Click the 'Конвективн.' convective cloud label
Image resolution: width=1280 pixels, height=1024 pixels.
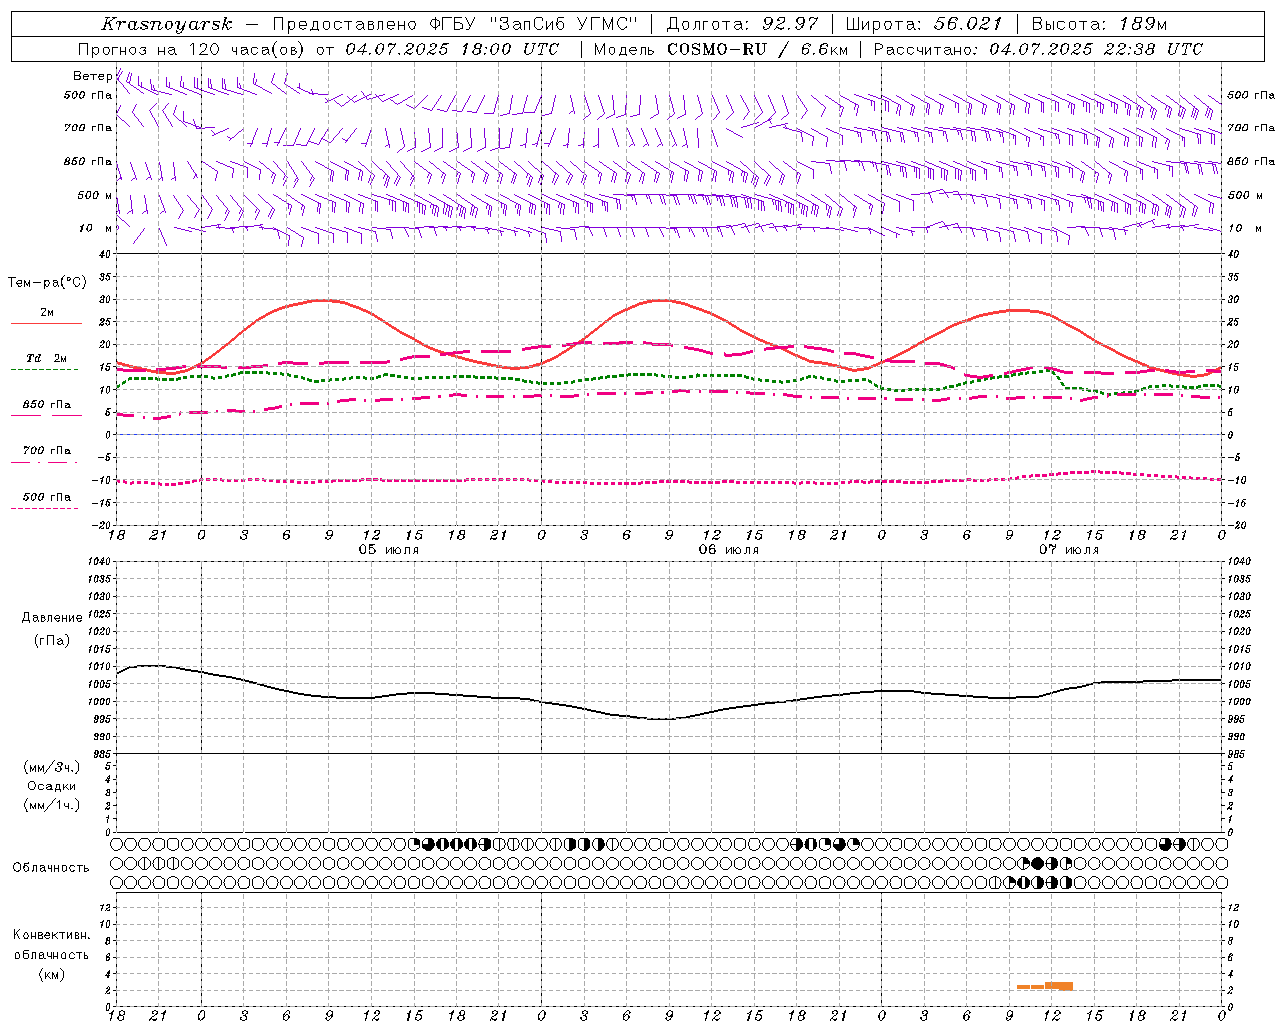pyautogui.click(x=51, y=935)
